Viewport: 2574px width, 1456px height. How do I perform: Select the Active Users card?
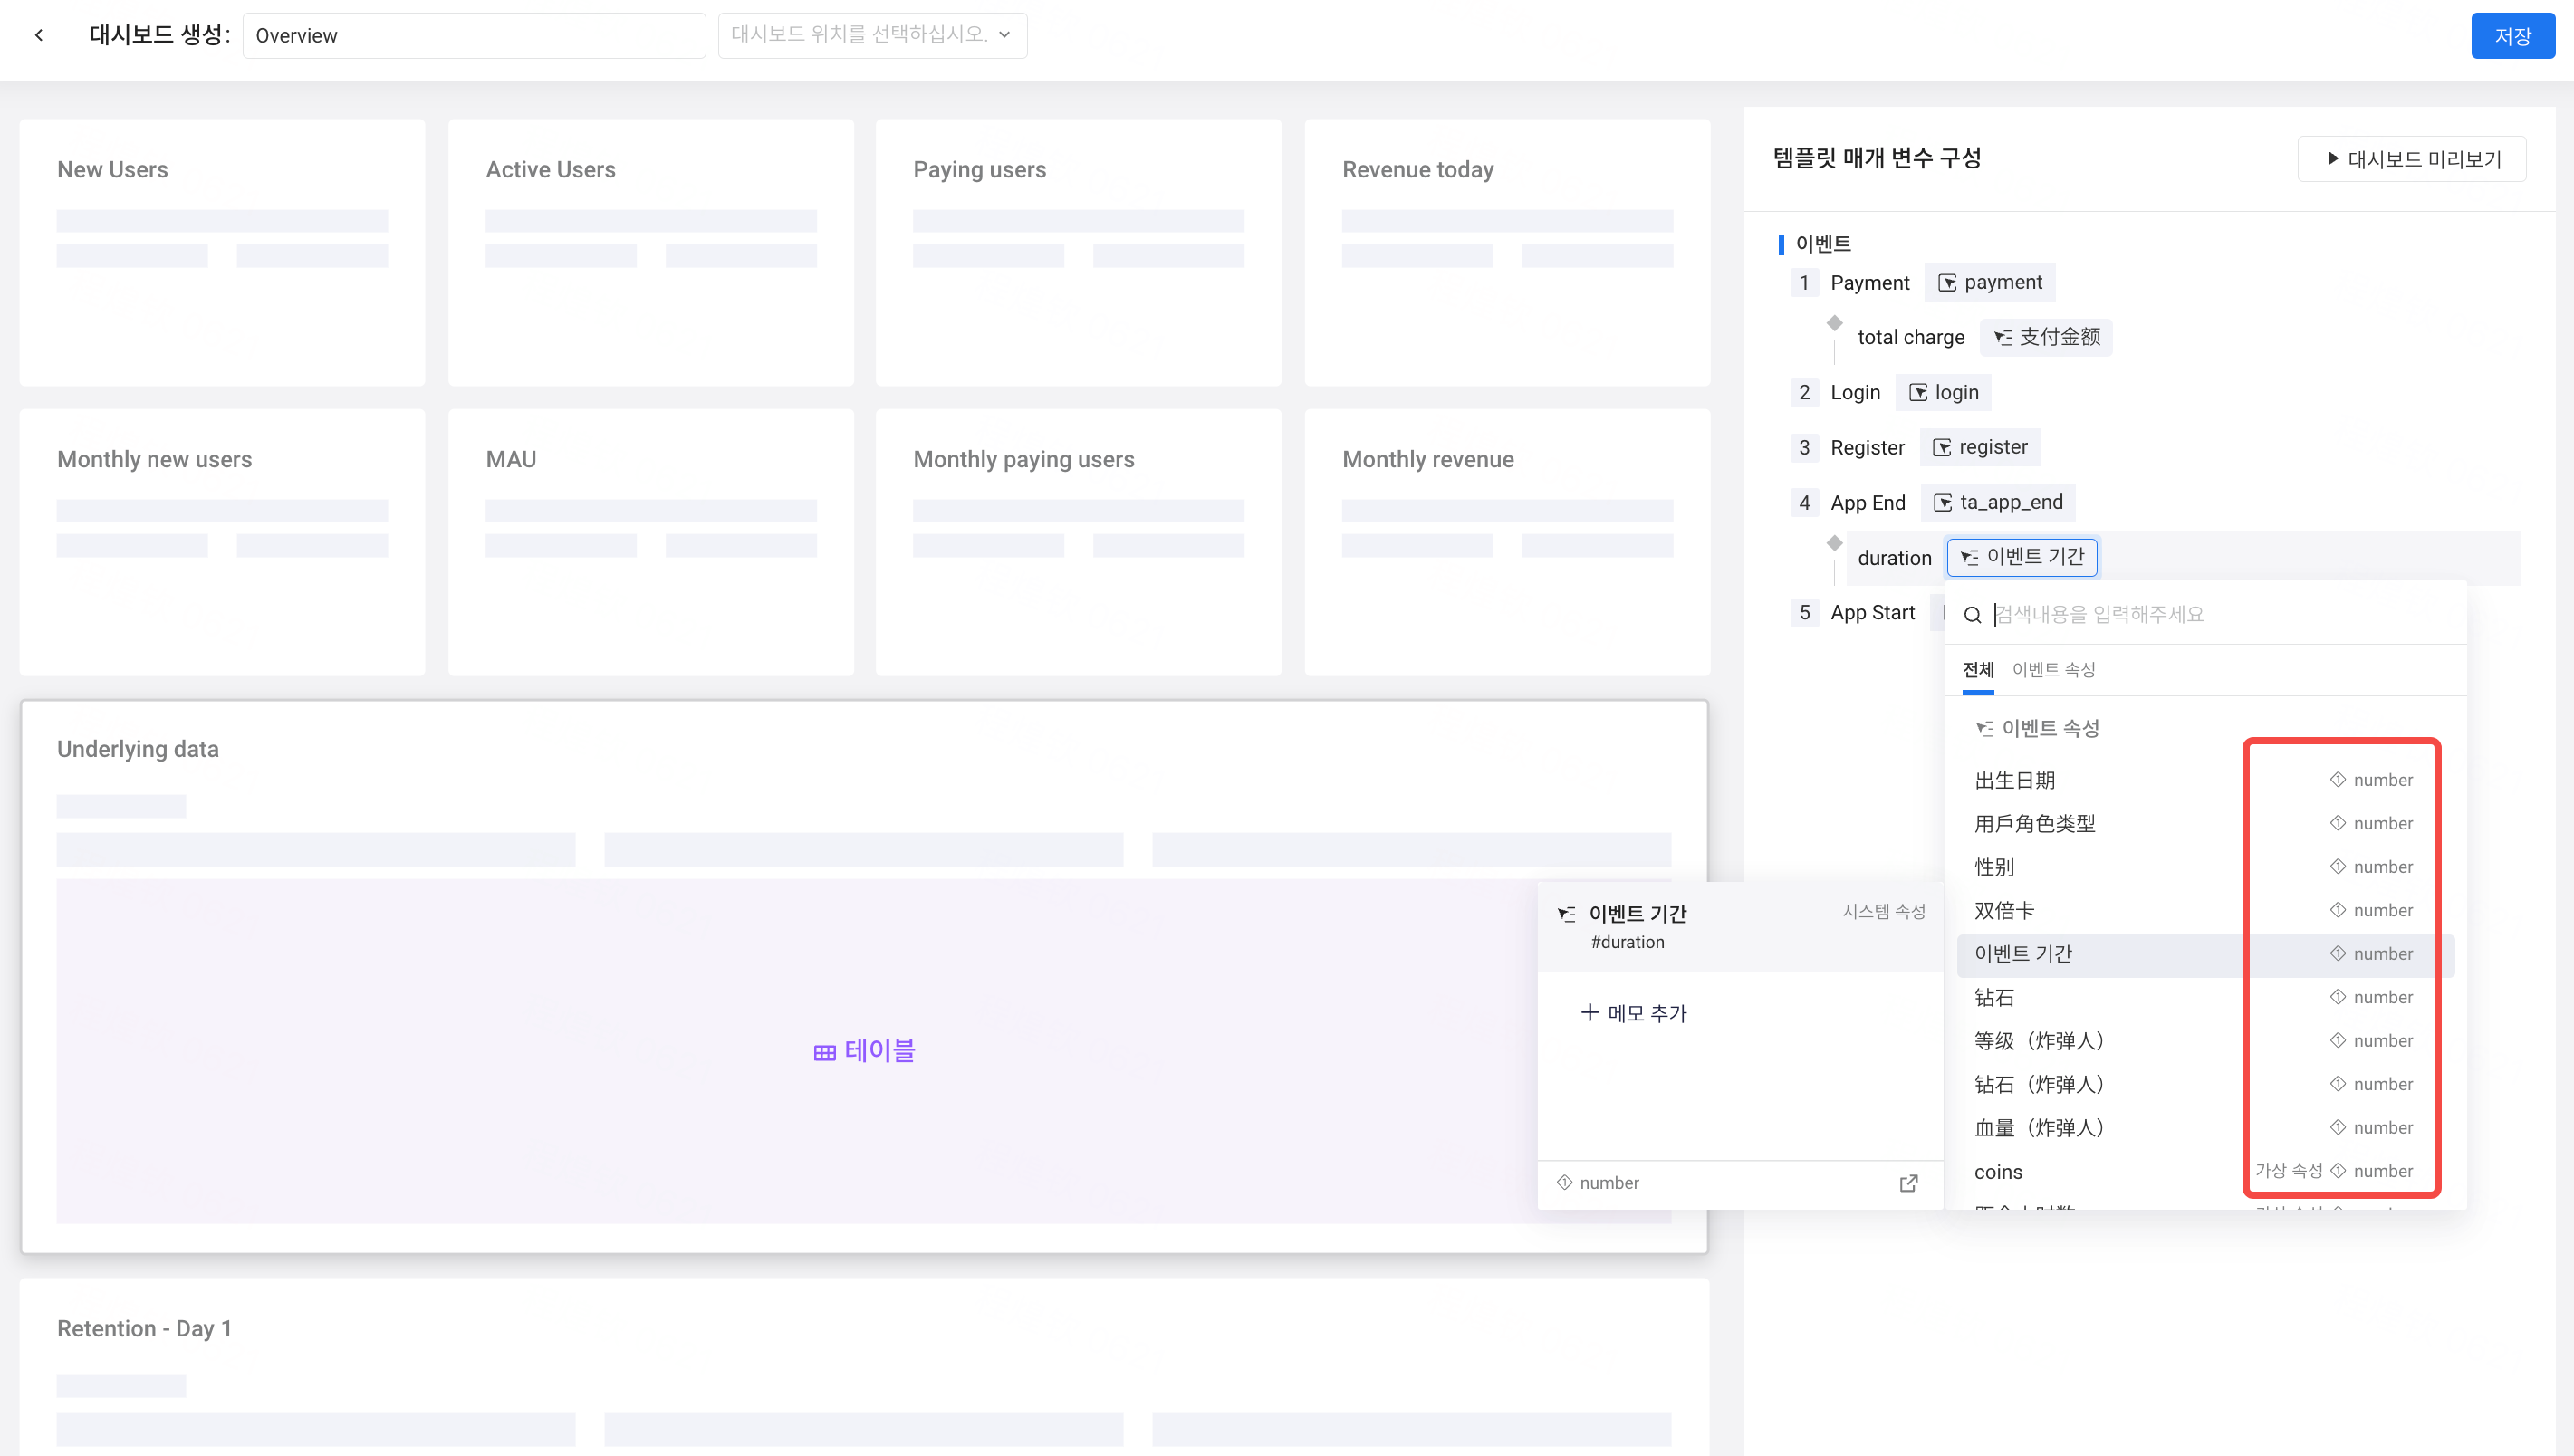pyautogui.click(x=651, y=253)
